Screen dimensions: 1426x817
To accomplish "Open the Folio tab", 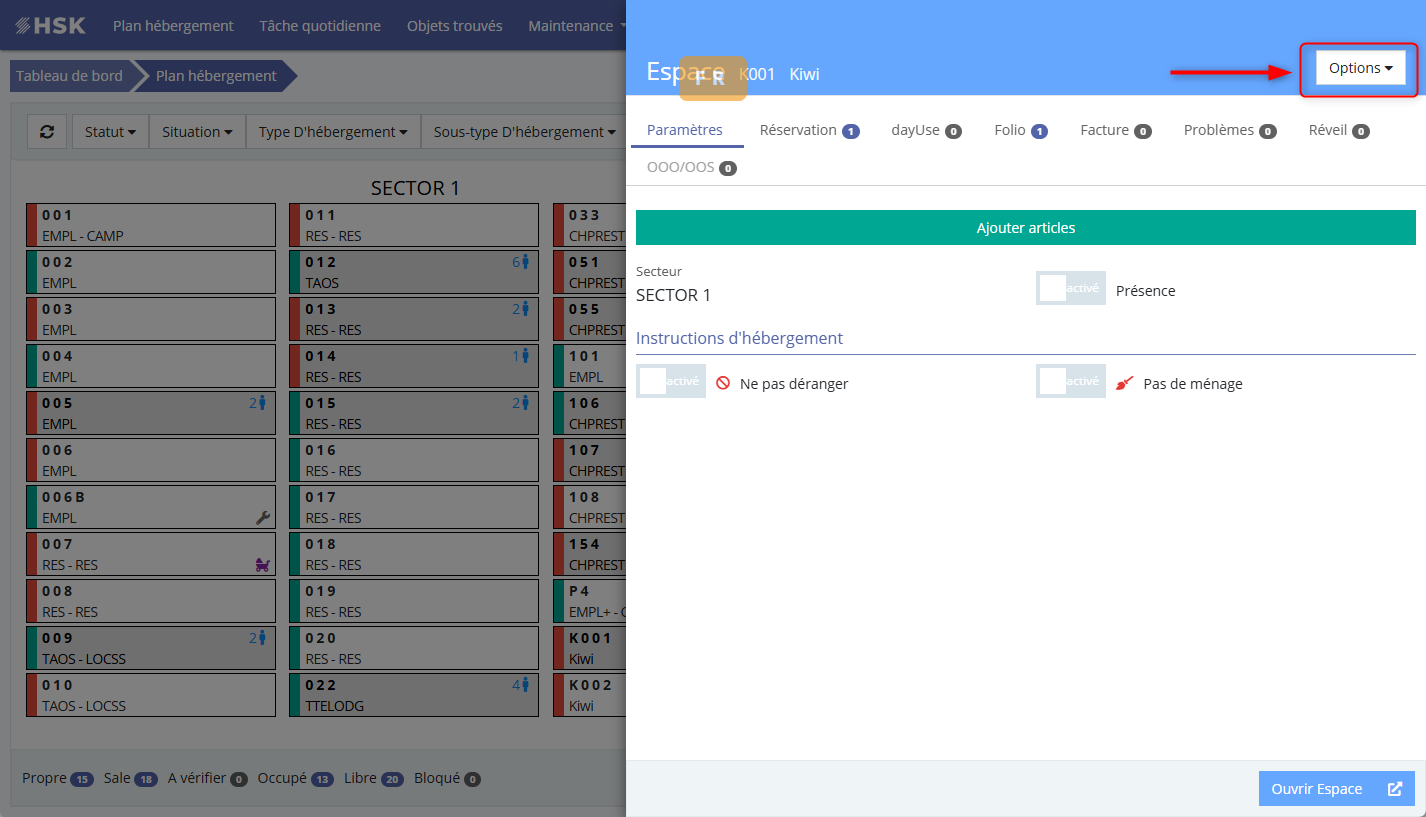I will tap(1020, 130).
